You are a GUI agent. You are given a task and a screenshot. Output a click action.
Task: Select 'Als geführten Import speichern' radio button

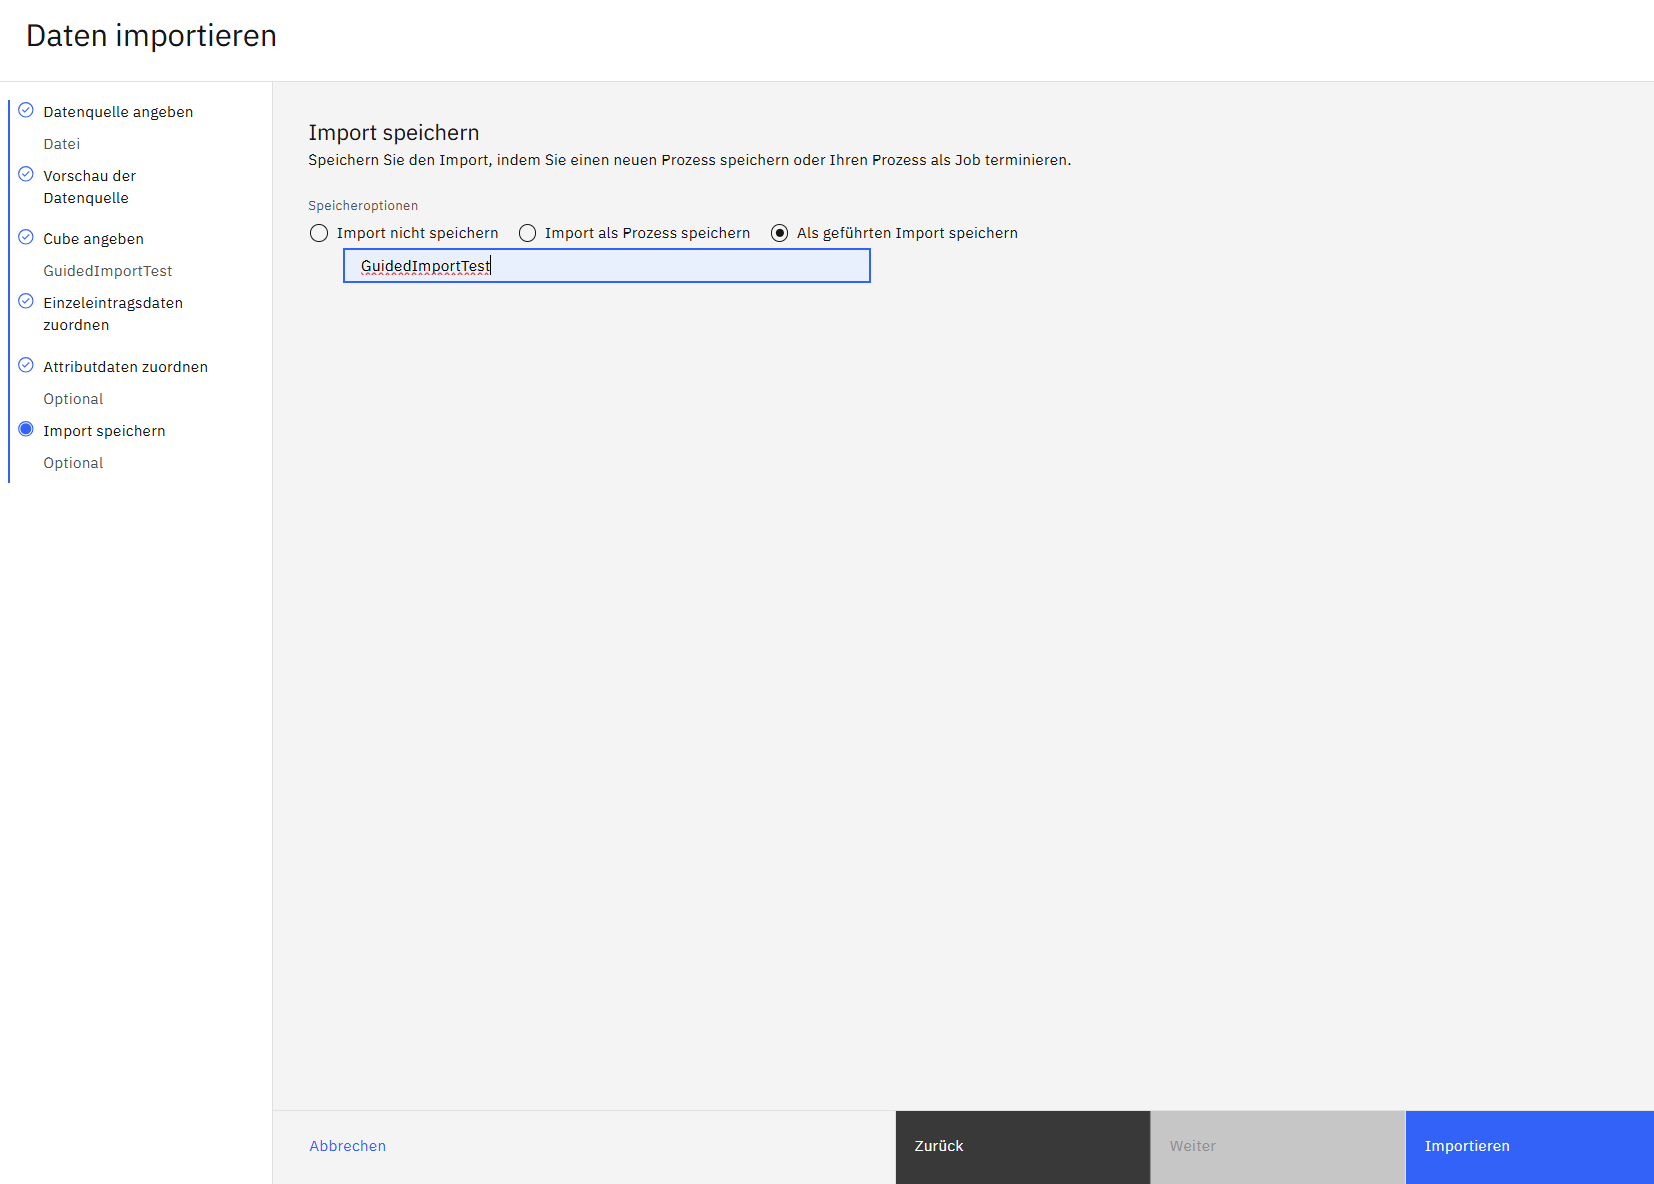pyautogui.click(x=779, y=233)
